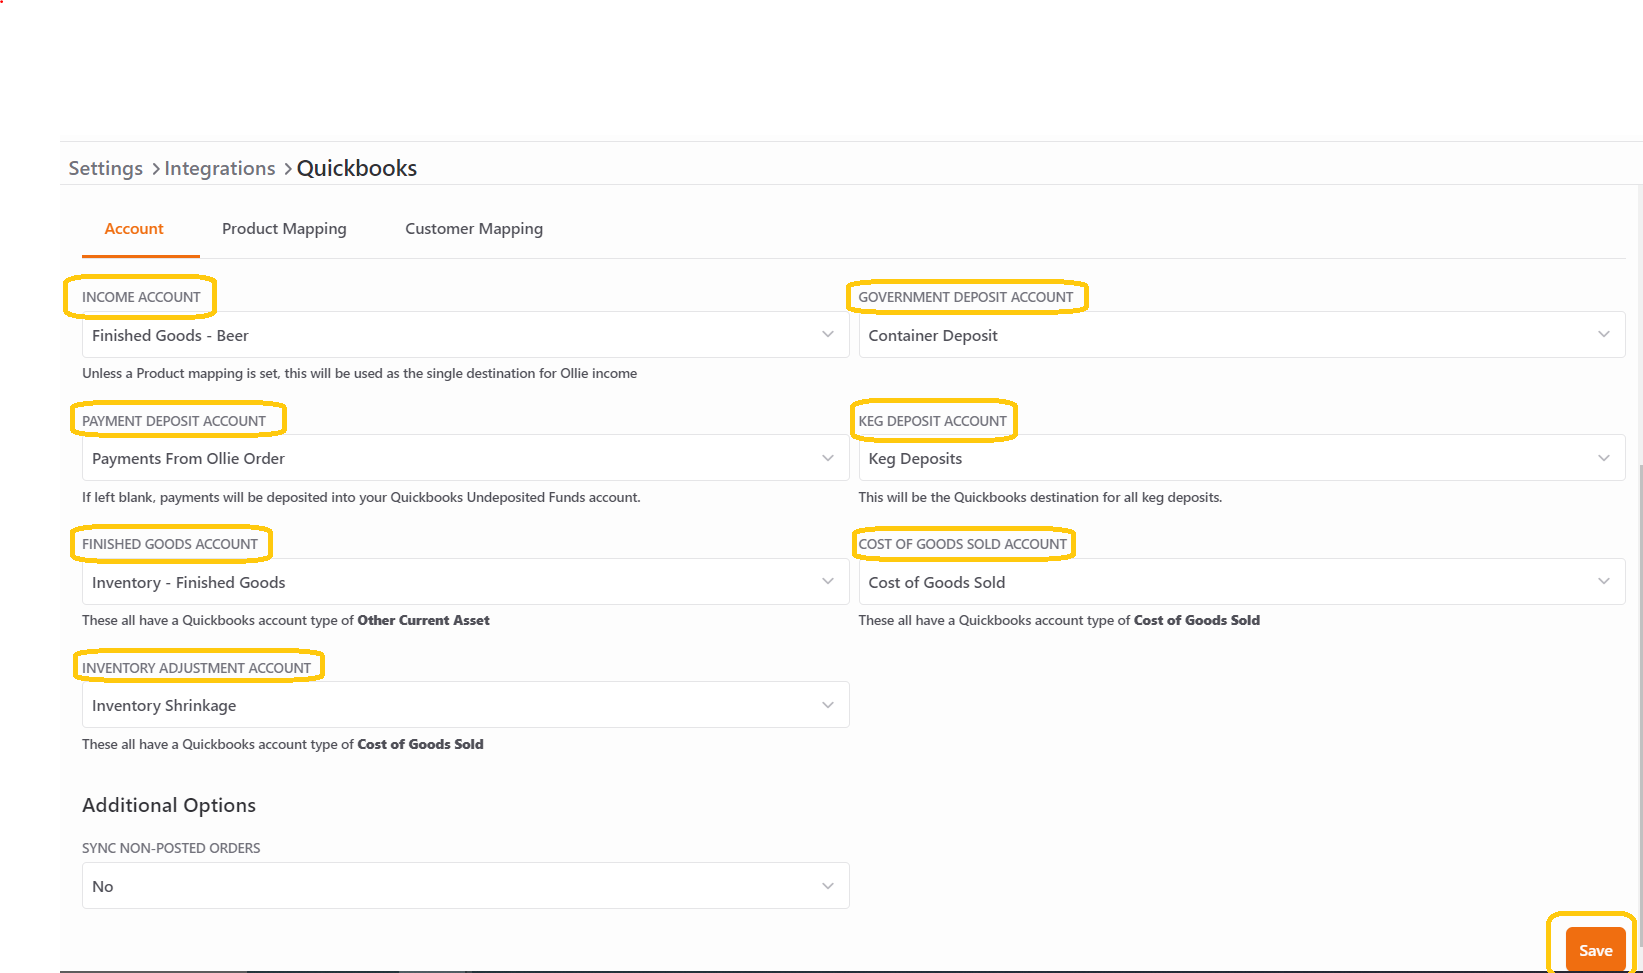Click chevron beside Inventory Shrinkage
1643x973 pixels.
(x=828, y=705)
